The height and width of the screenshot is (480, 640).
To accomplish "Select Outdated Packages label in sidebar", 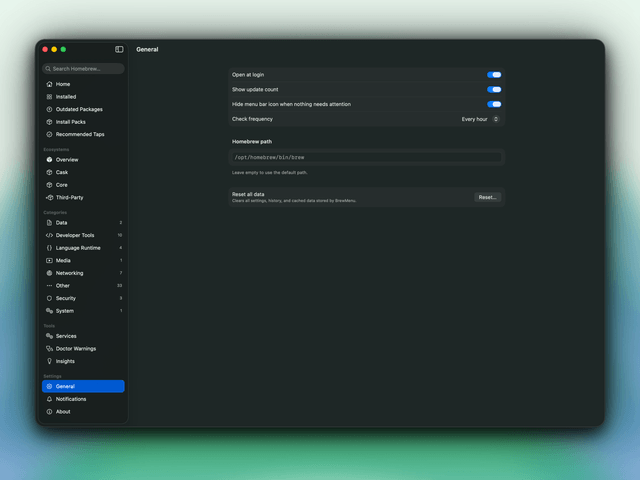I will pyautogui.click(x=79, y=109).
